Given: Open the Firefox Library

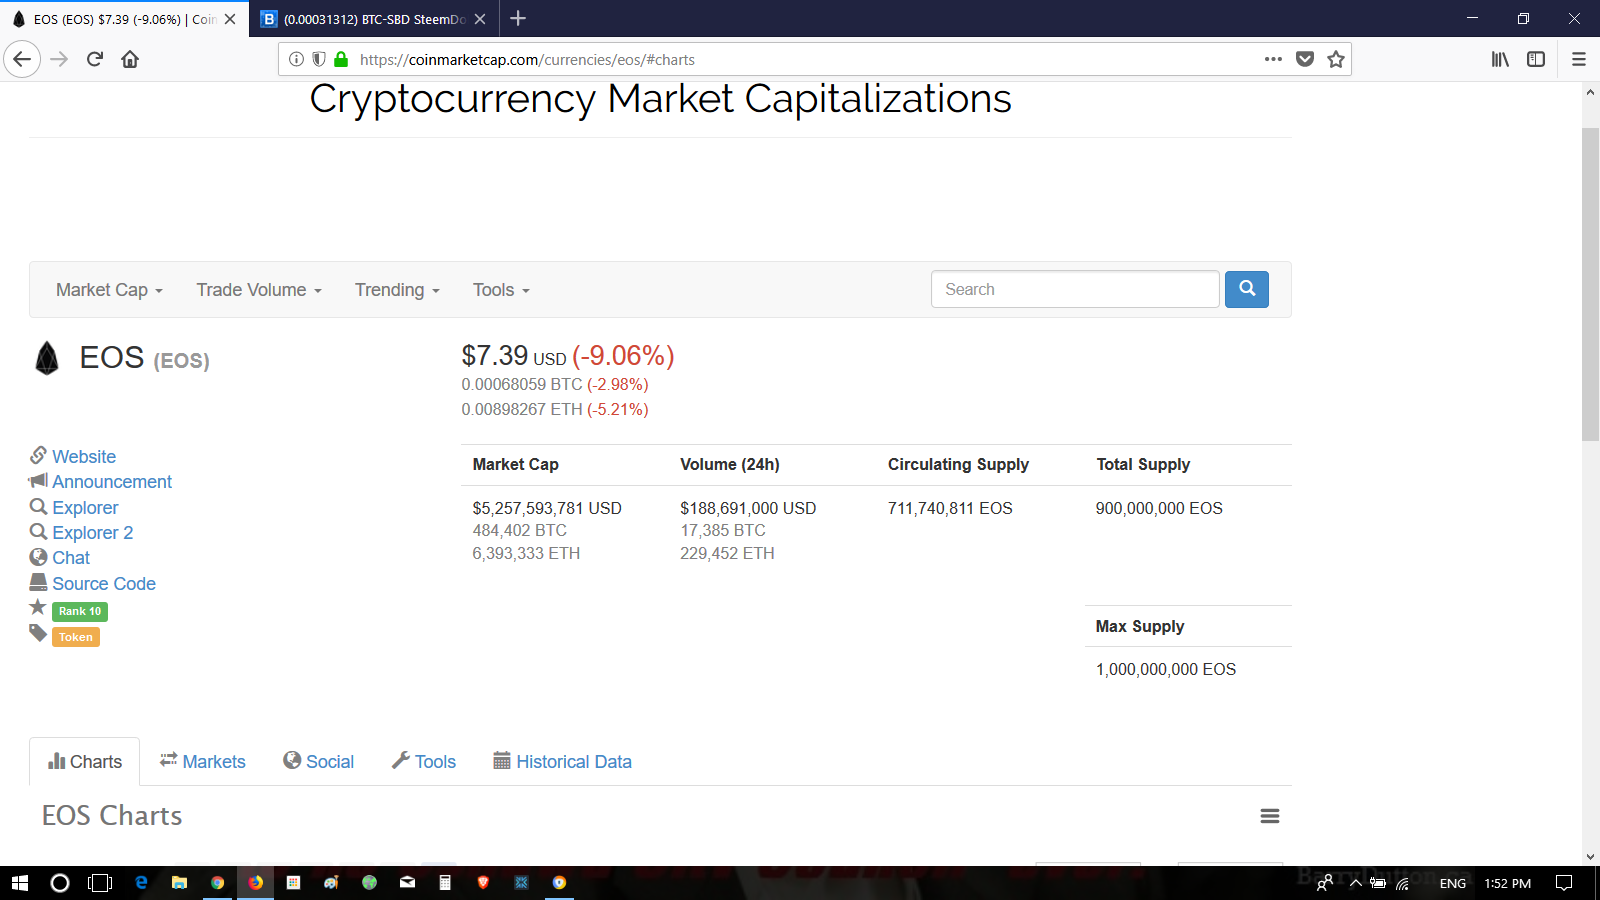Looking at the screenshot, I should click(1500, 59).
